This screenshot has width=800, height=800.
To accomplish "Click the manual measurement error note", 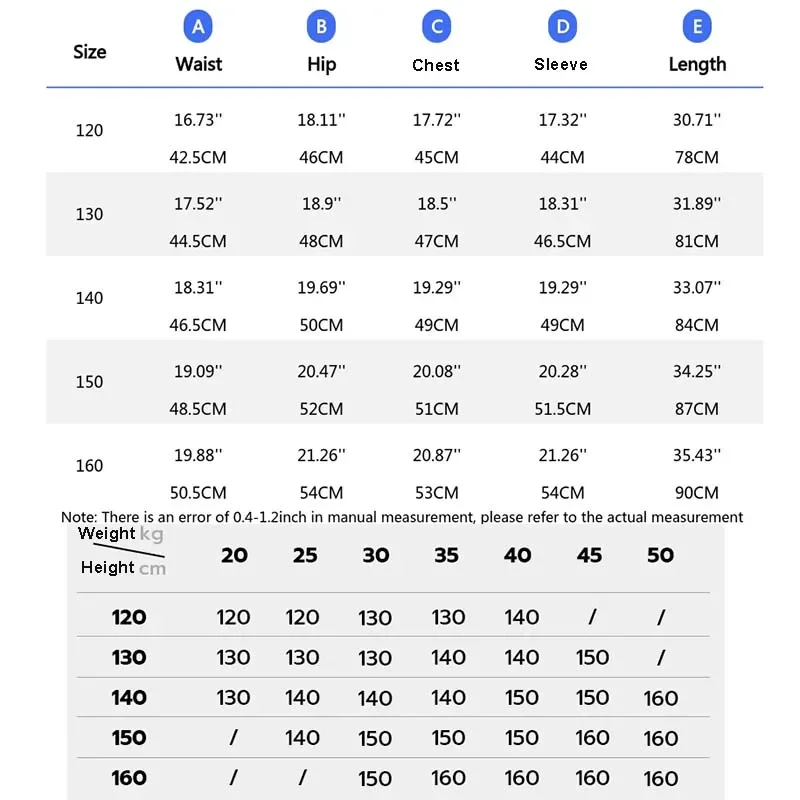I will tap(402, 517).
